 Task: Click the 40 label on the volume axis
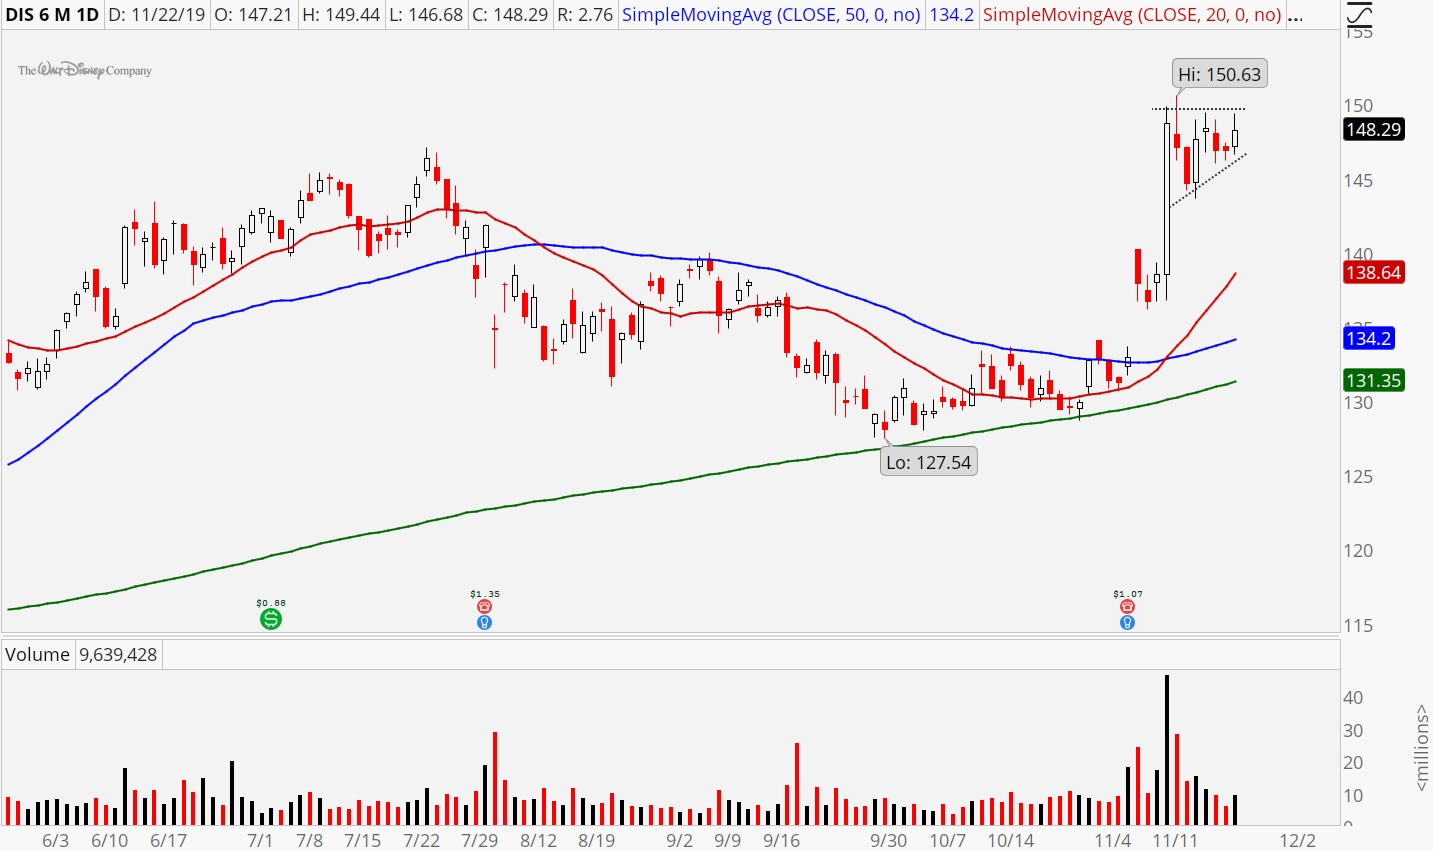point(1353,697)
